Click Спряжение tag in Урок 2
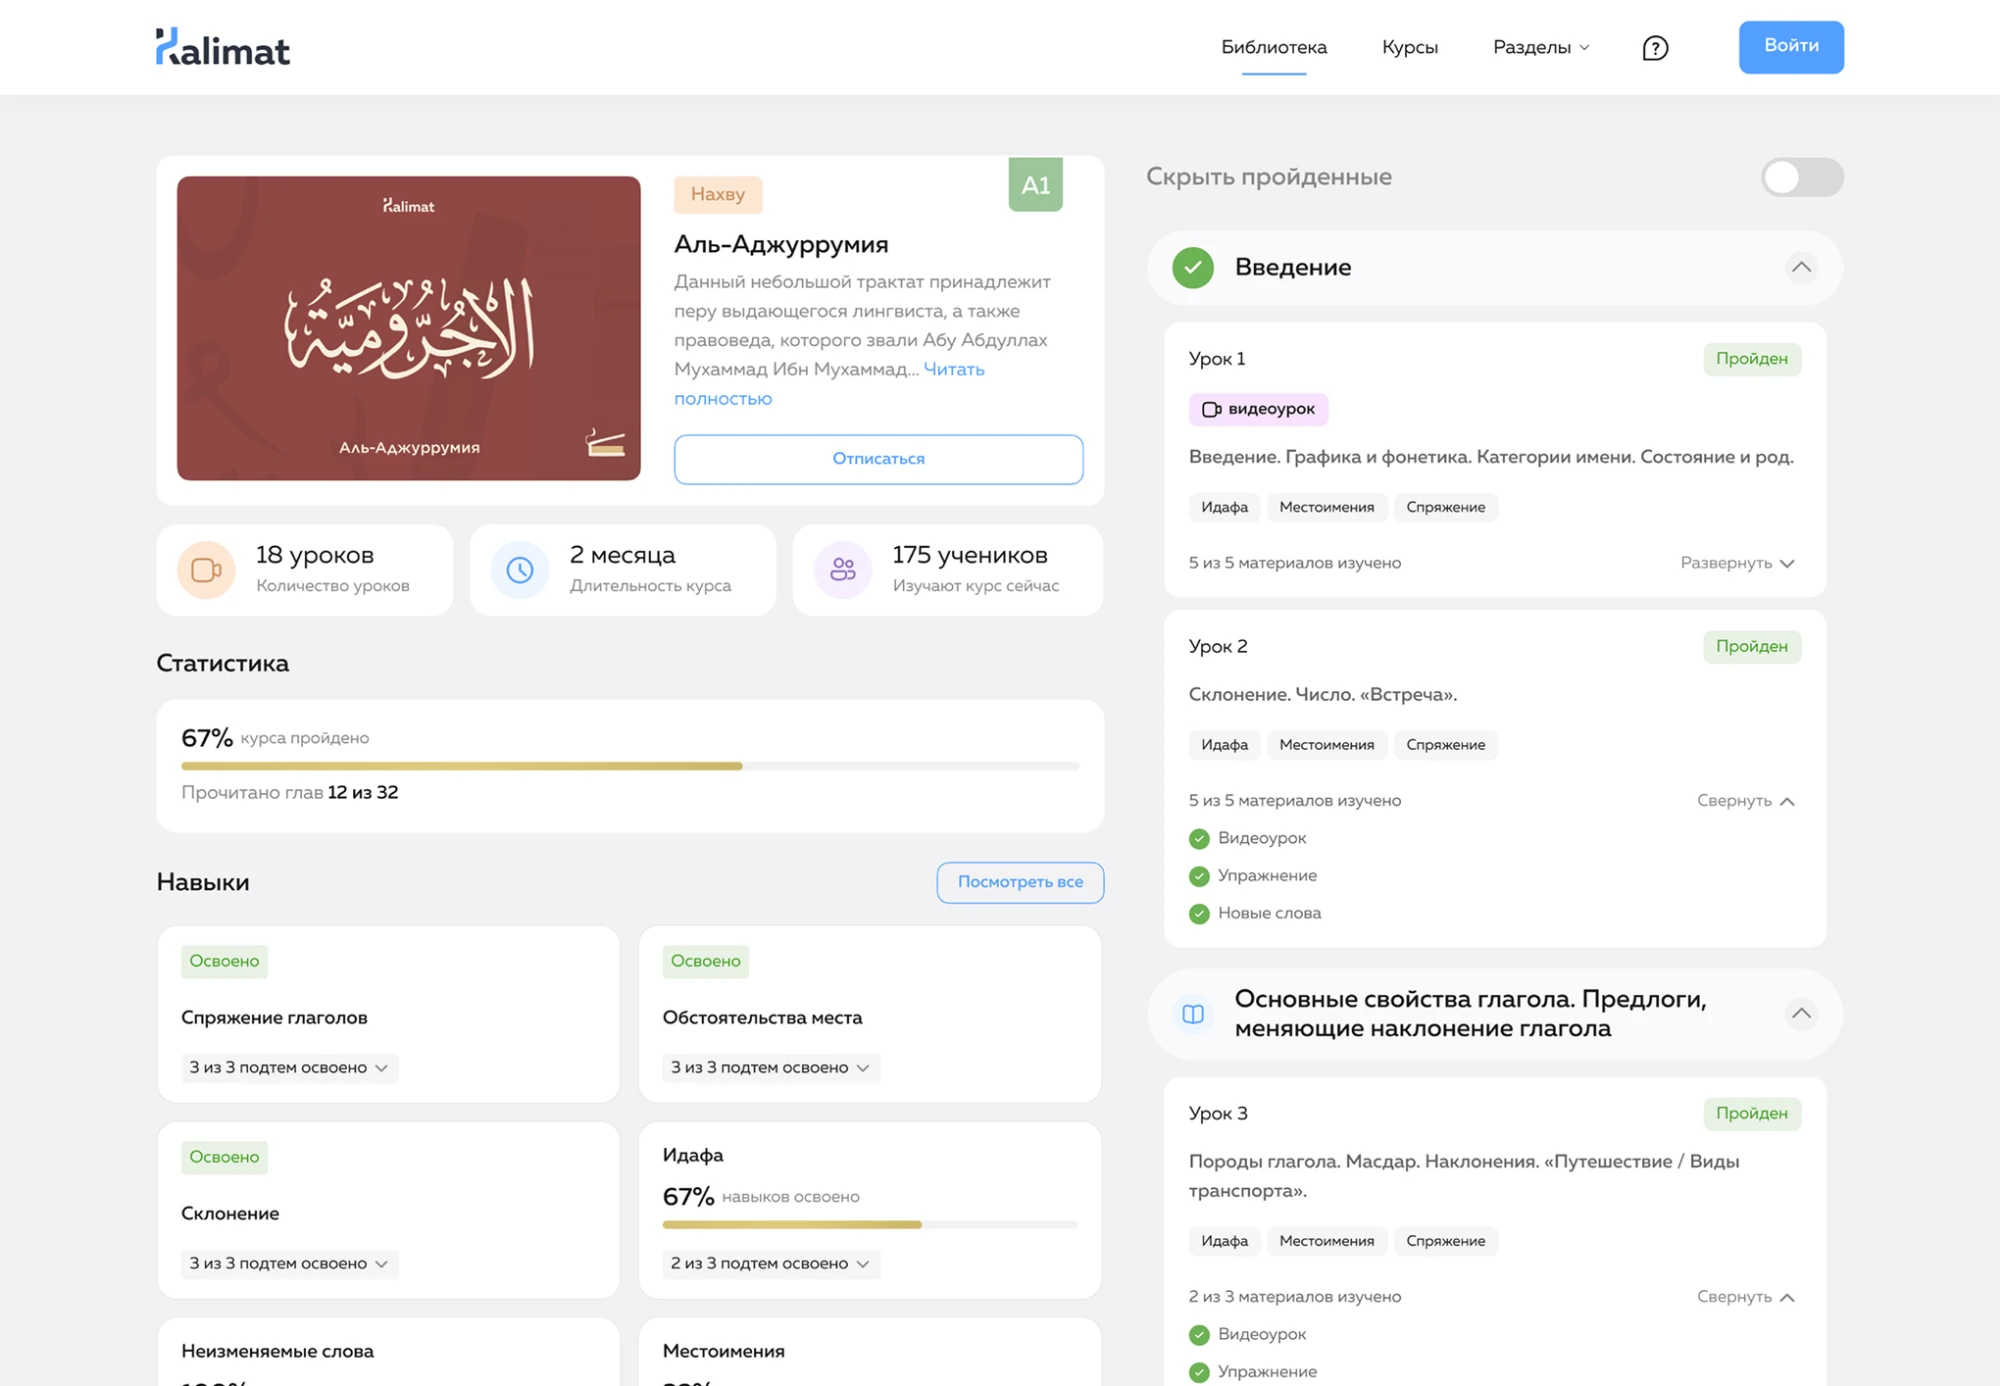Viewport: 2000px width, 1386px height. [x=1445, y=745]
